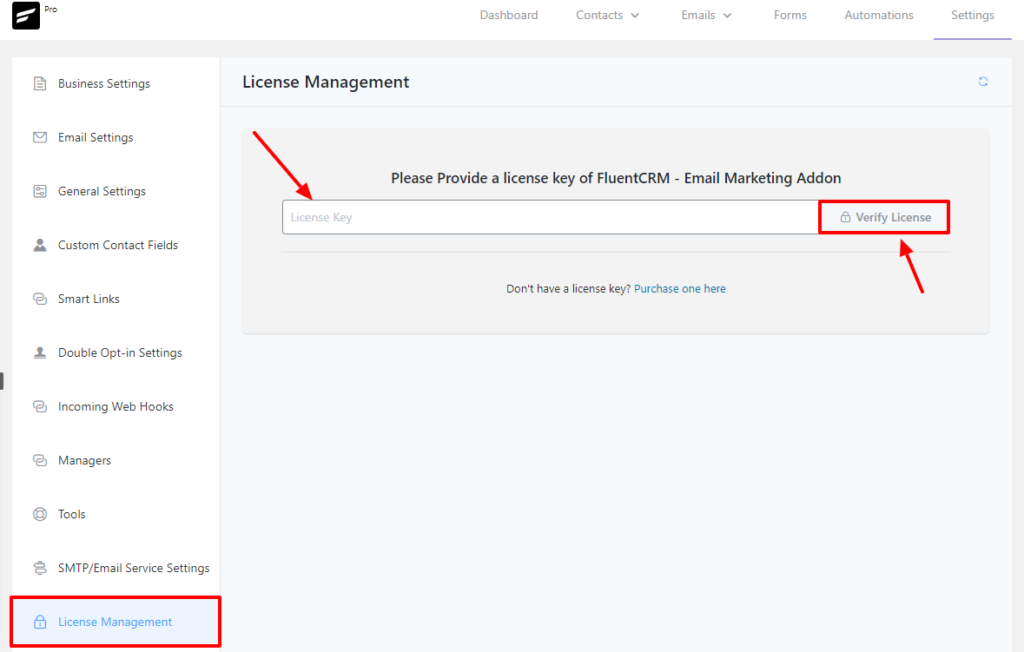This screenshot has height=652, width=1024.
Task: Expand the Contacts dropdown chevron
Action: (x=635, y=16)
